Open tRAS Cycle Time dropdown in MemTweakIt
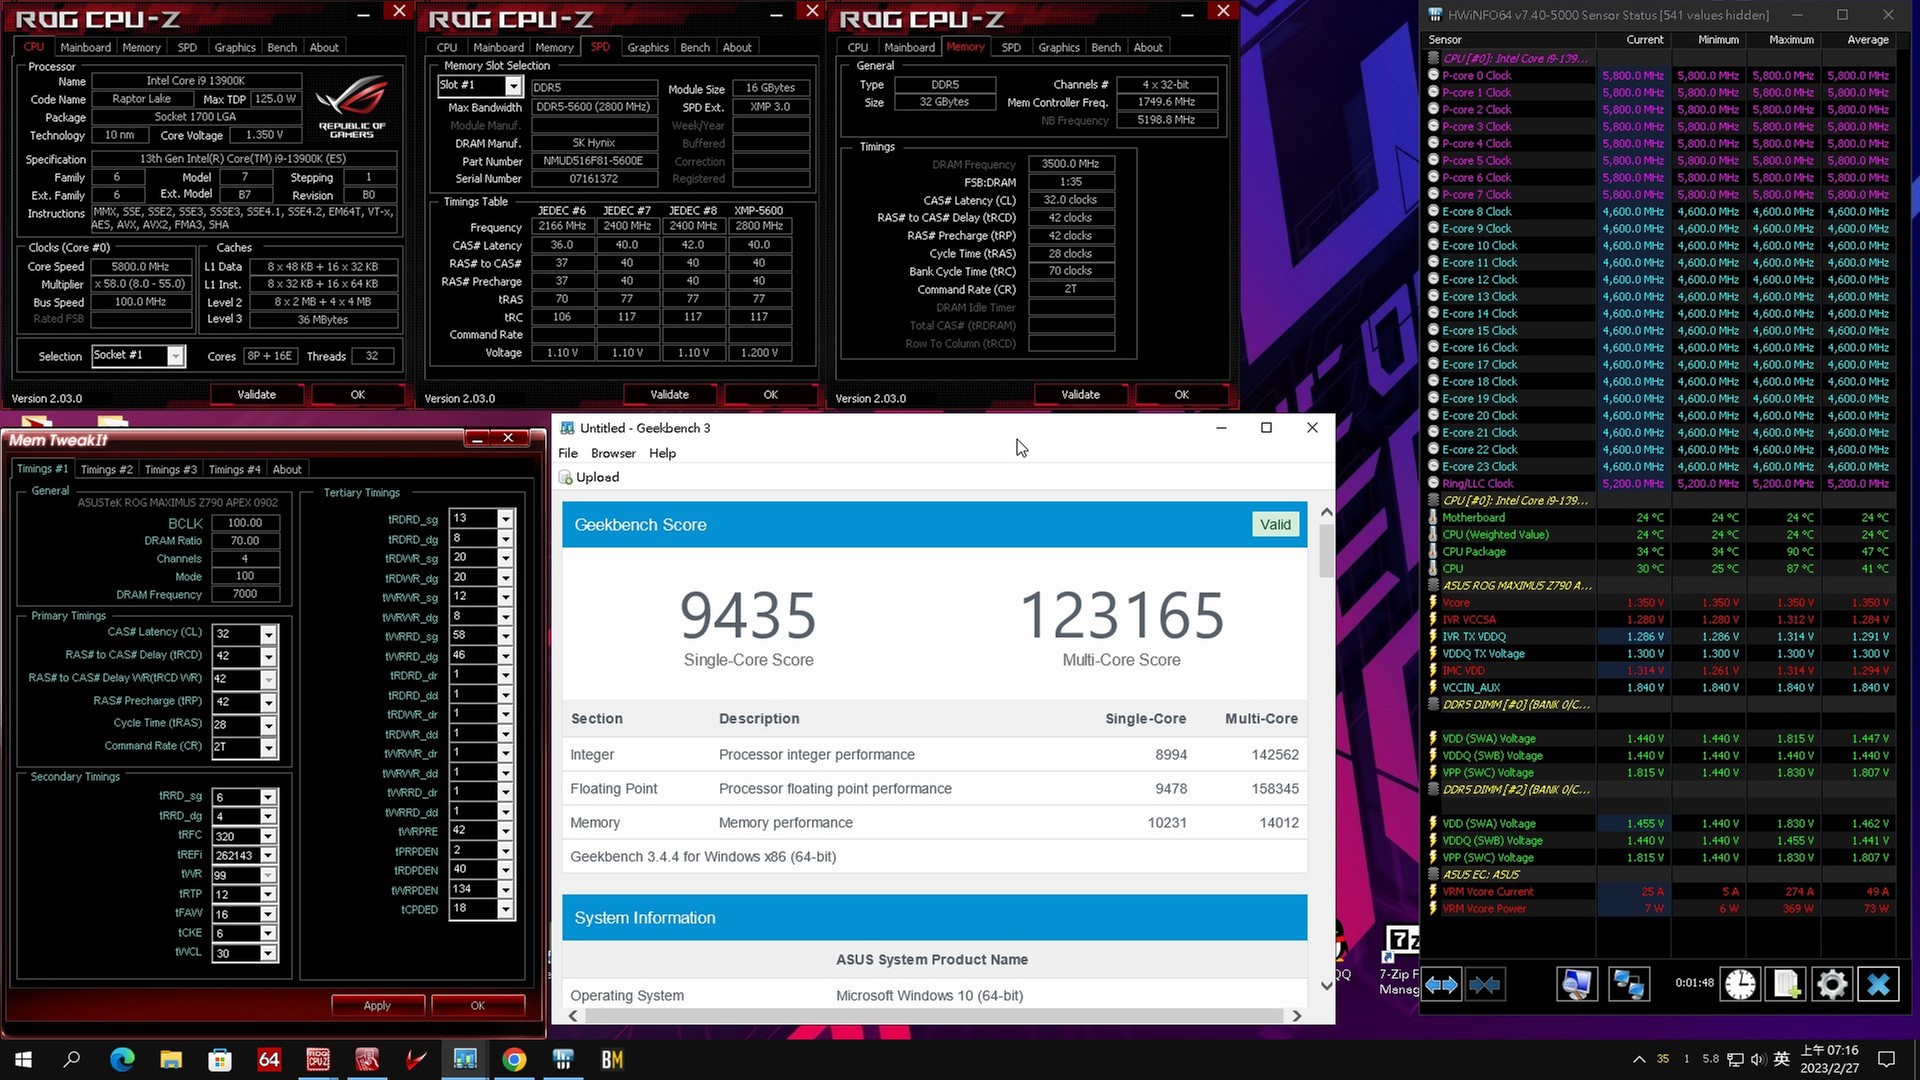Screen dimensions: 1920x1080 pos(268,726)
